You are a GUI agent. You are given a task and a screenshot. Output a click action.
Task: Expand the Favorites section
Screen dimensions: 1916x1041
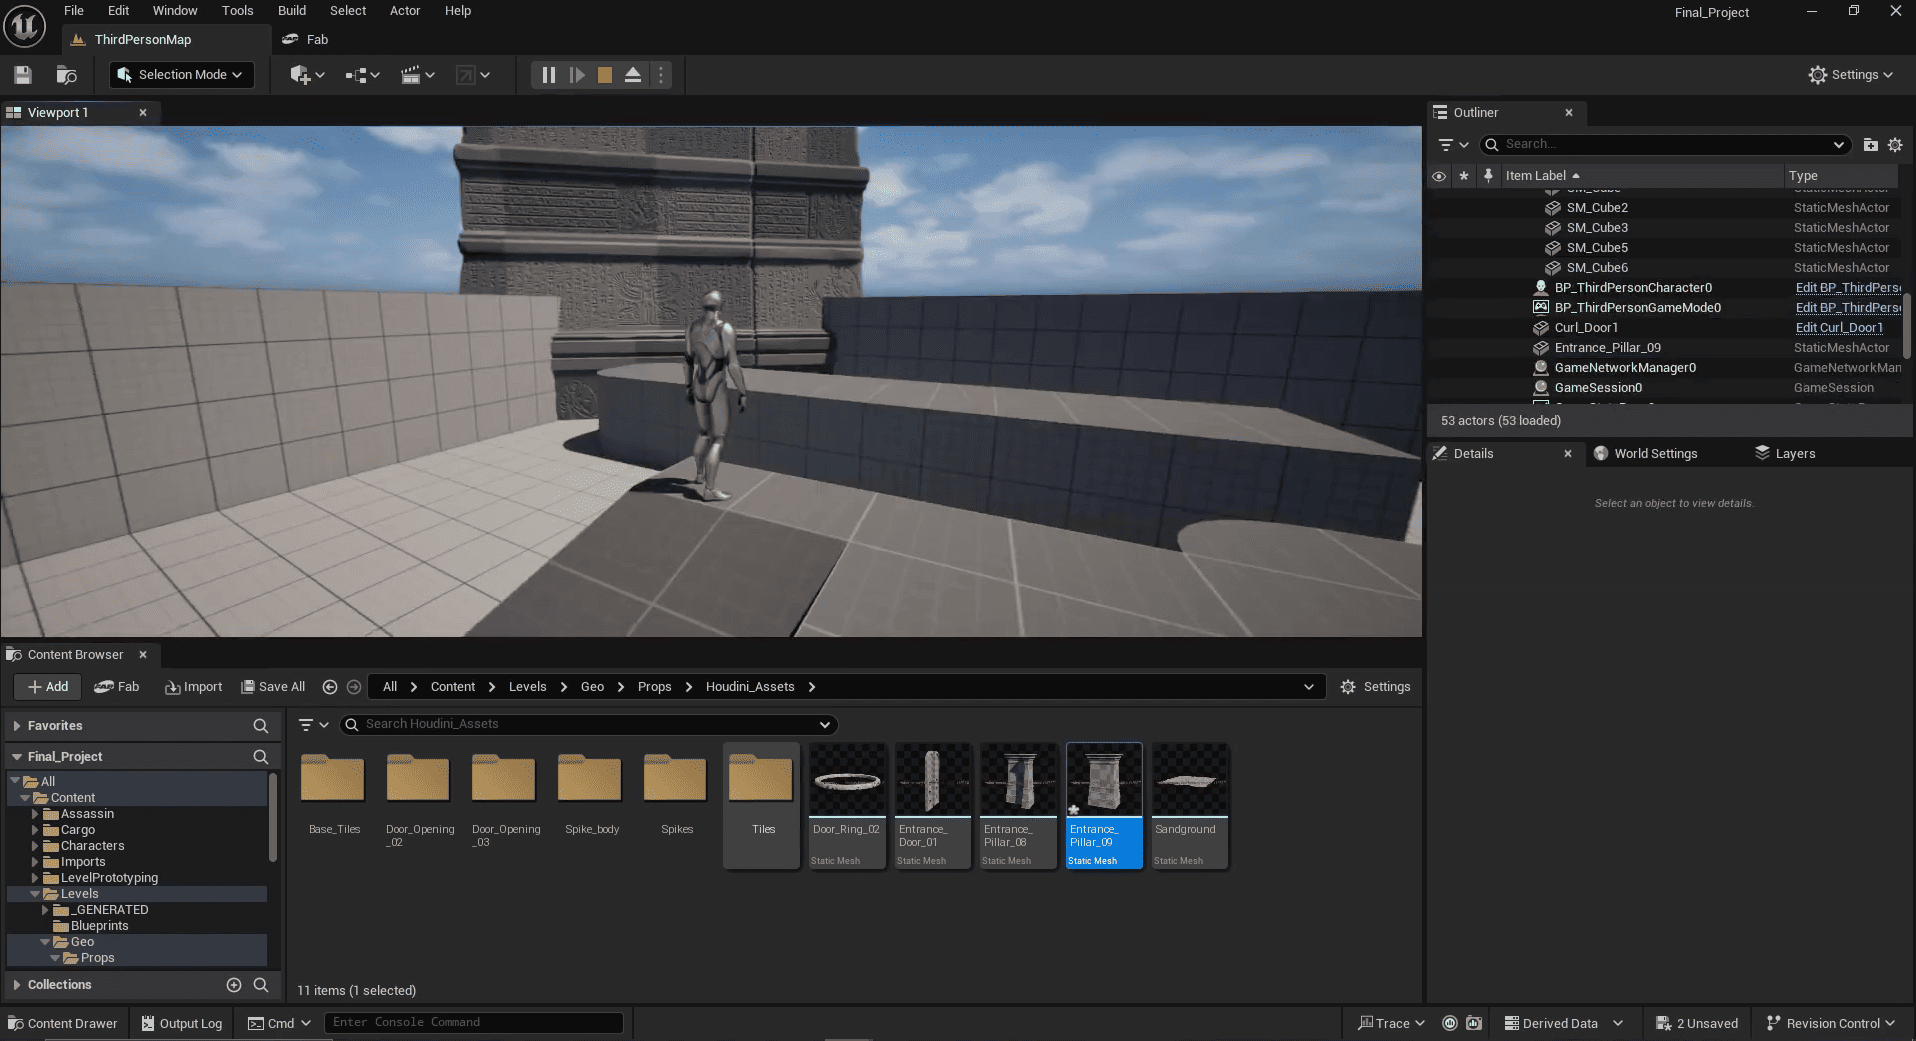17,726
